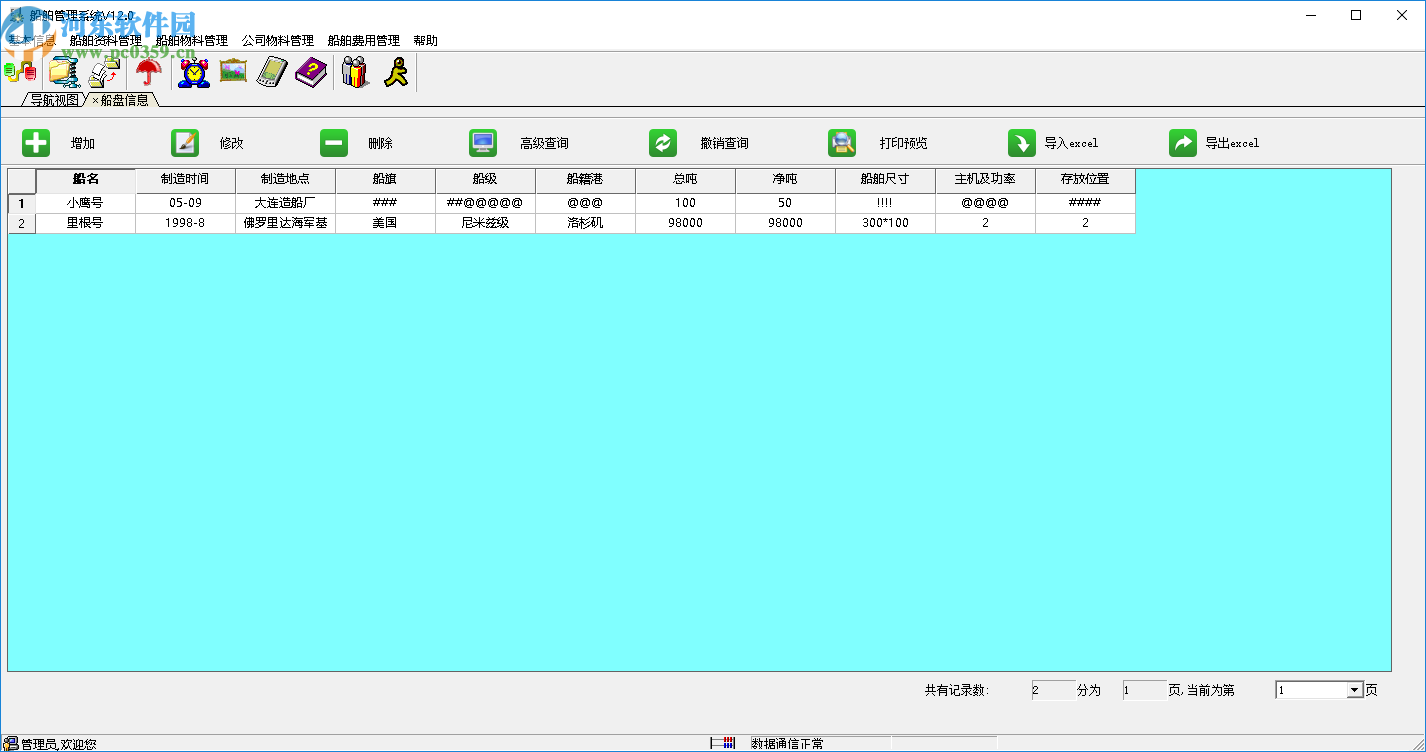Click the 船旗 column header

pyautogui.click(x=386, y=181)
